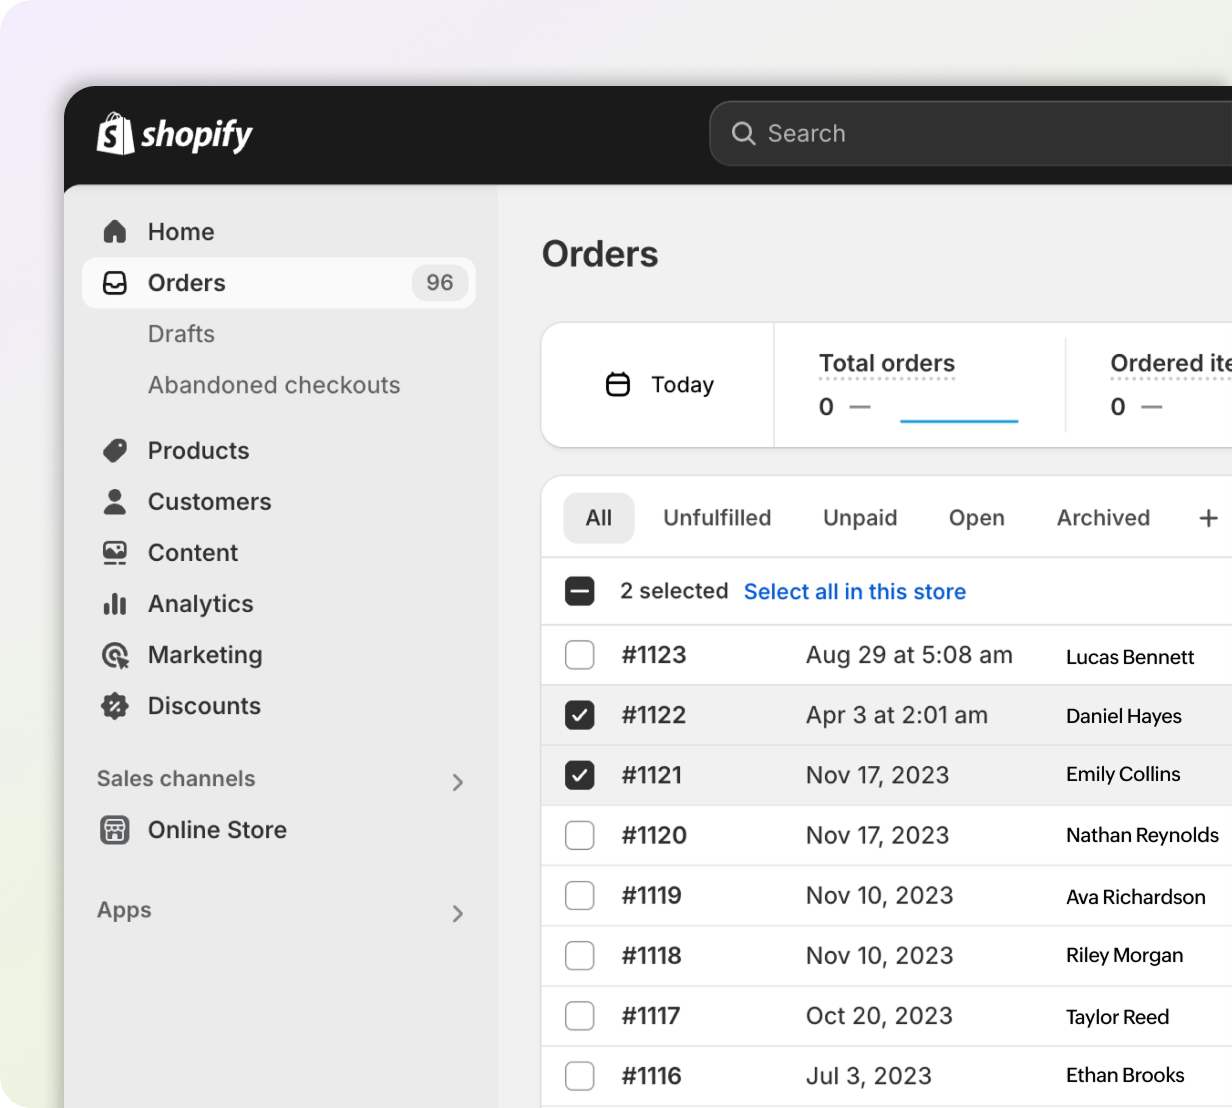Expand the Apps section

[x=458, y=913]
